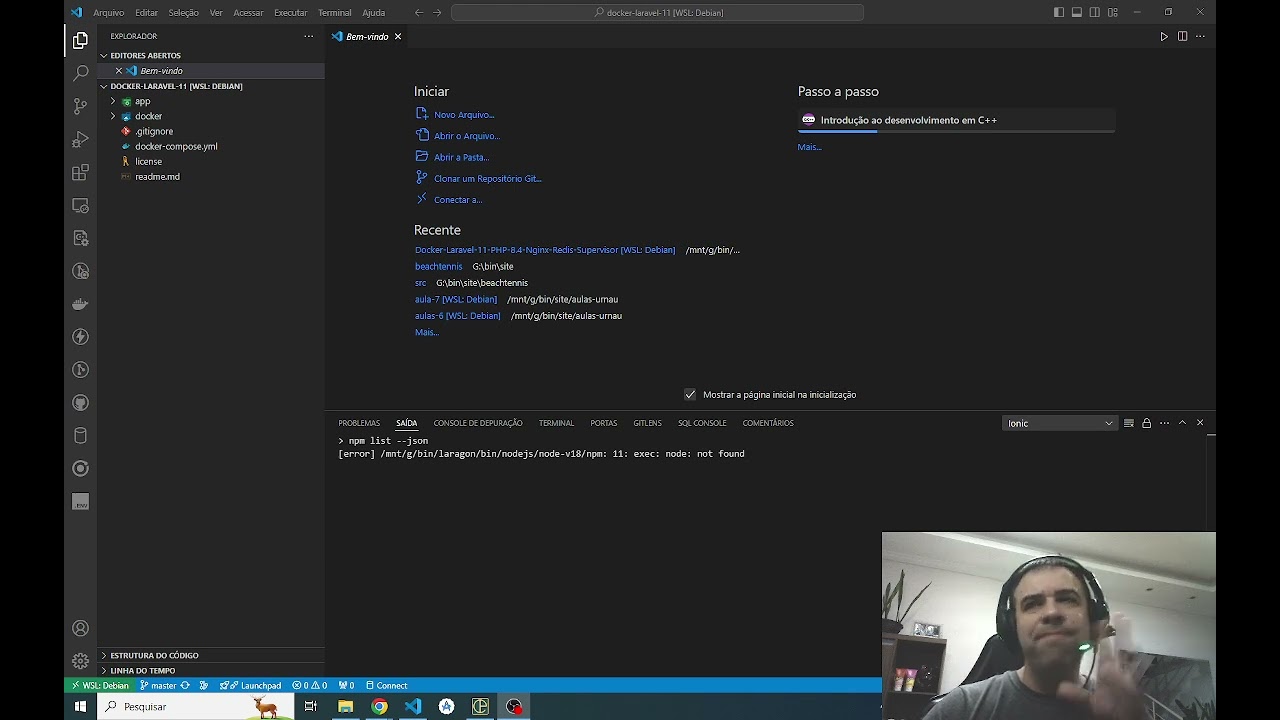Collapse the Editores Abertos section
This screenshot has width=1280, height=720.
coord(145,55)
